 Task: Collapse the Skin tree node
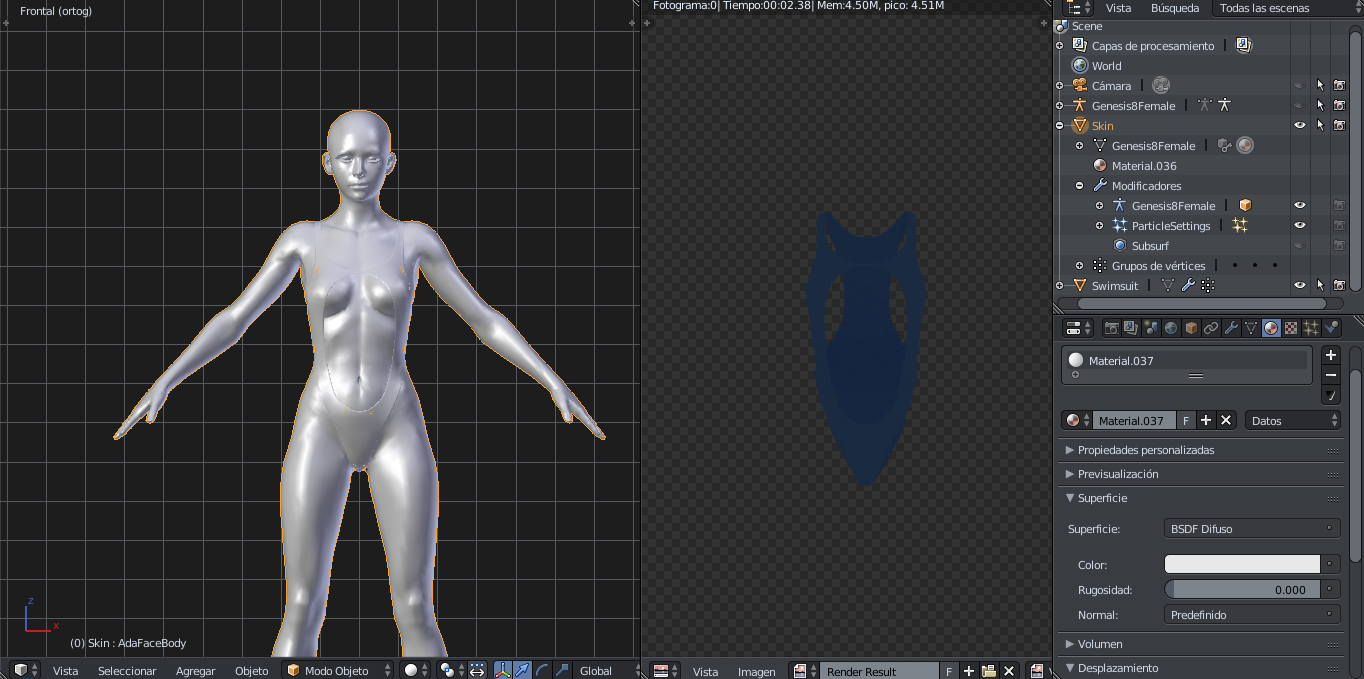tap(1060, 126)
